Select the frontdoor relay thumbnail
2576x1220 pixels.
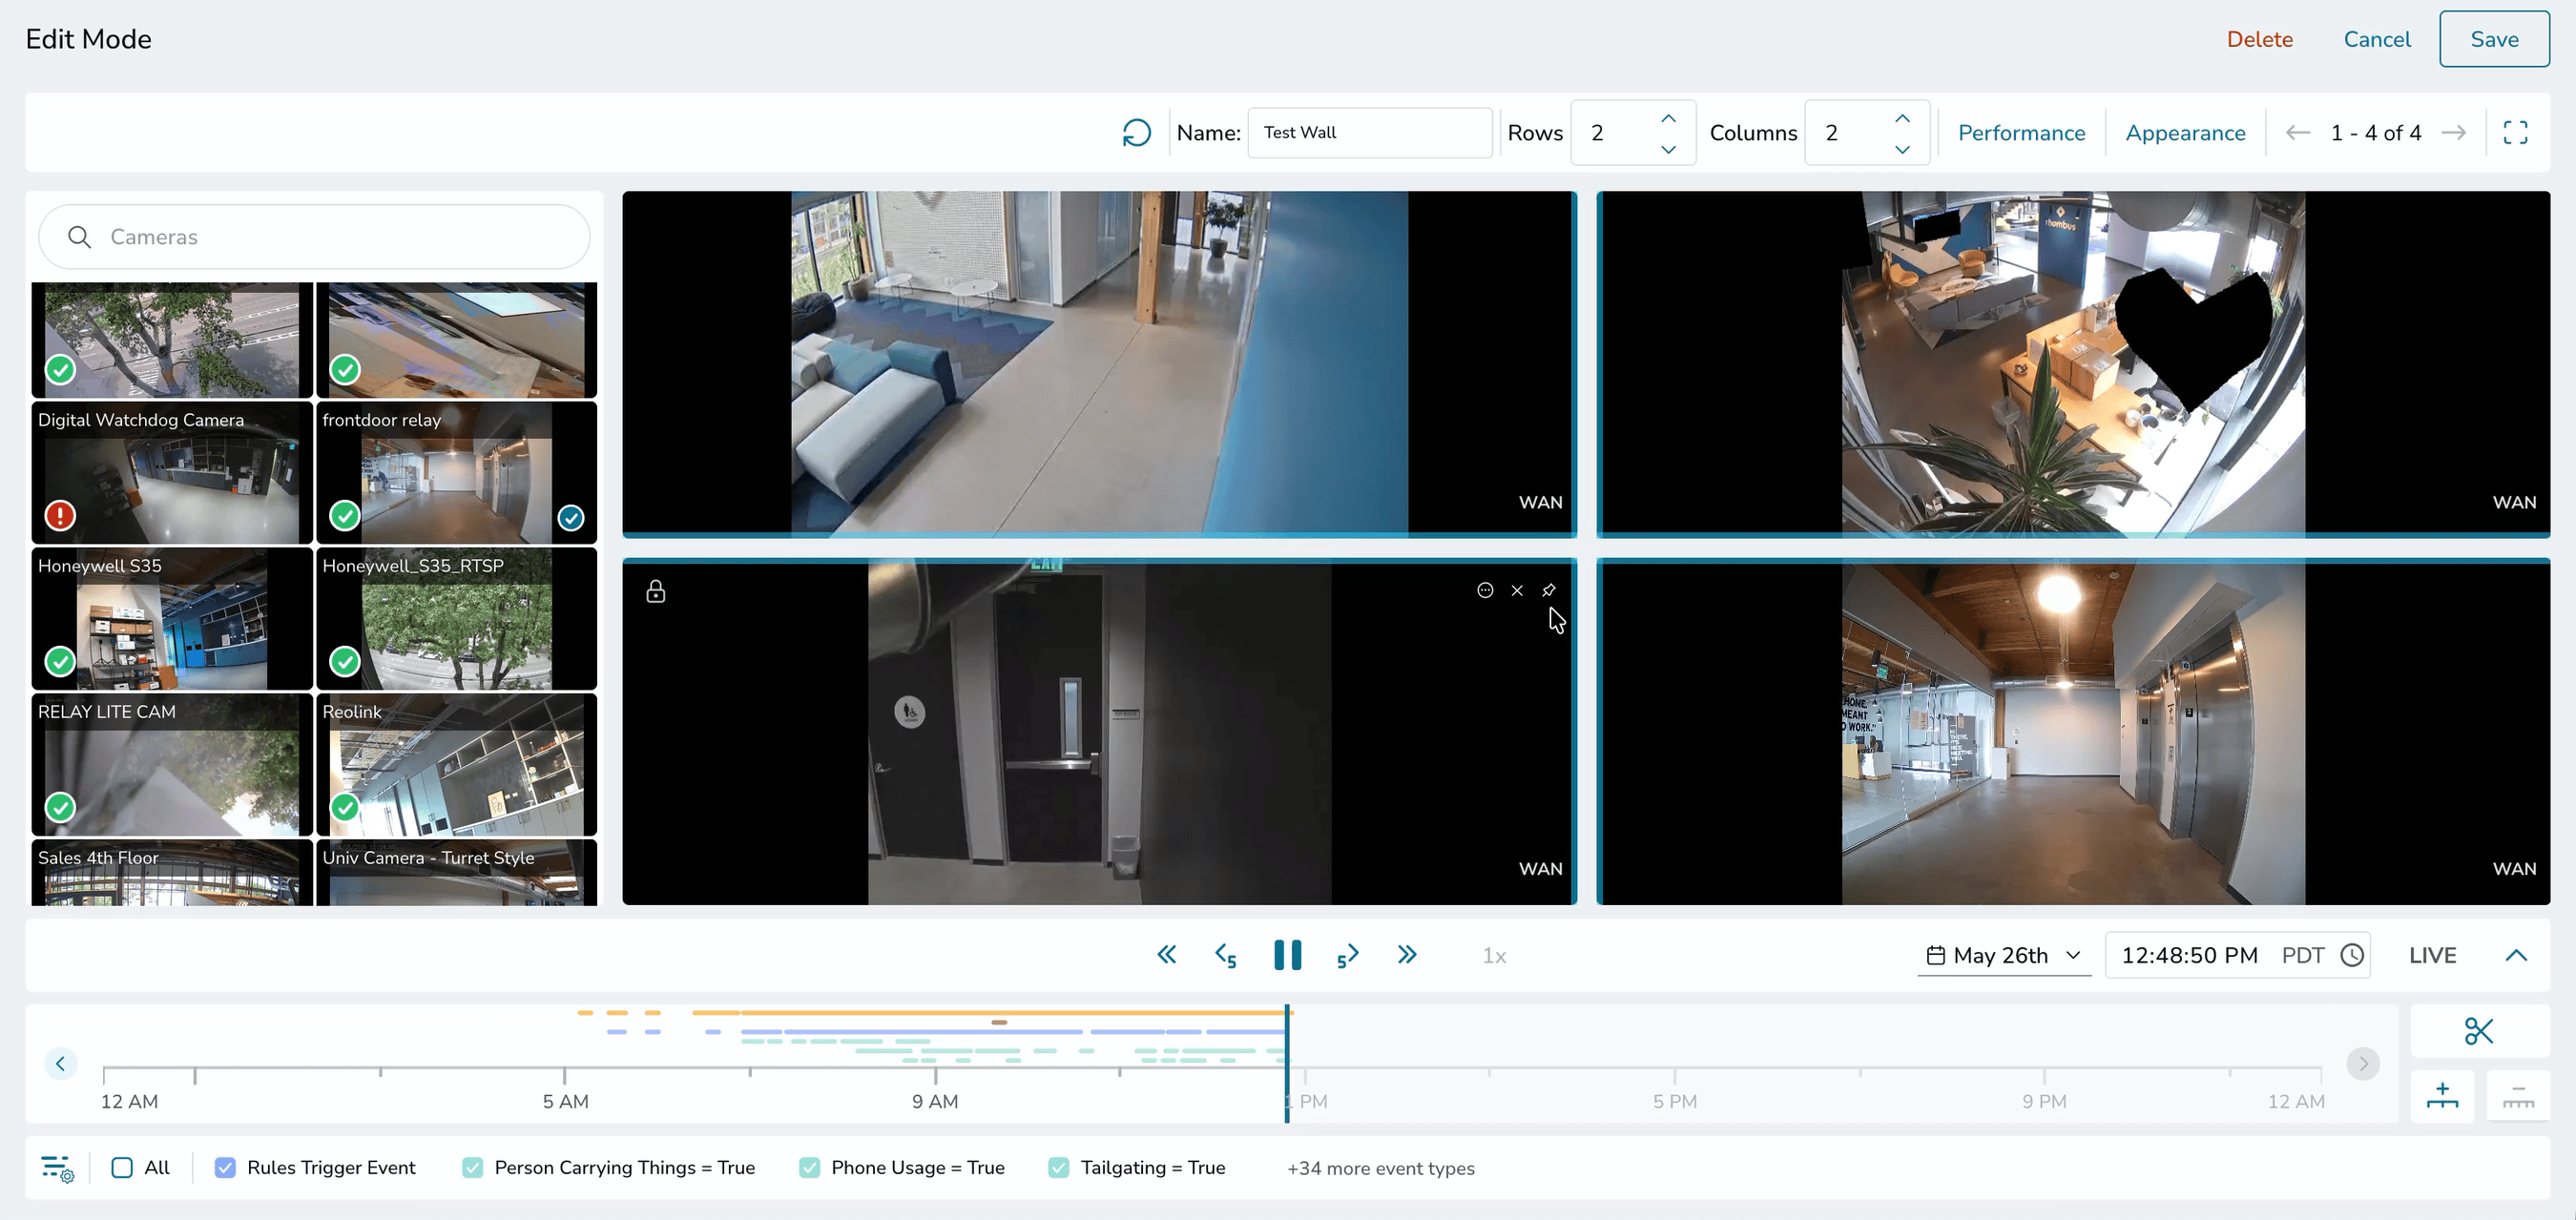(x=457, y=472)
